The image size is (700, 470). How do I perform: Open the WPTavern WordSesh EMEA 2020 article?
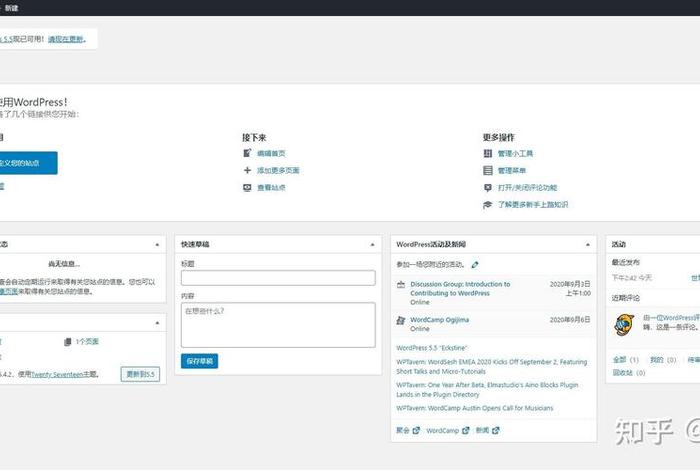pos(492,366)
